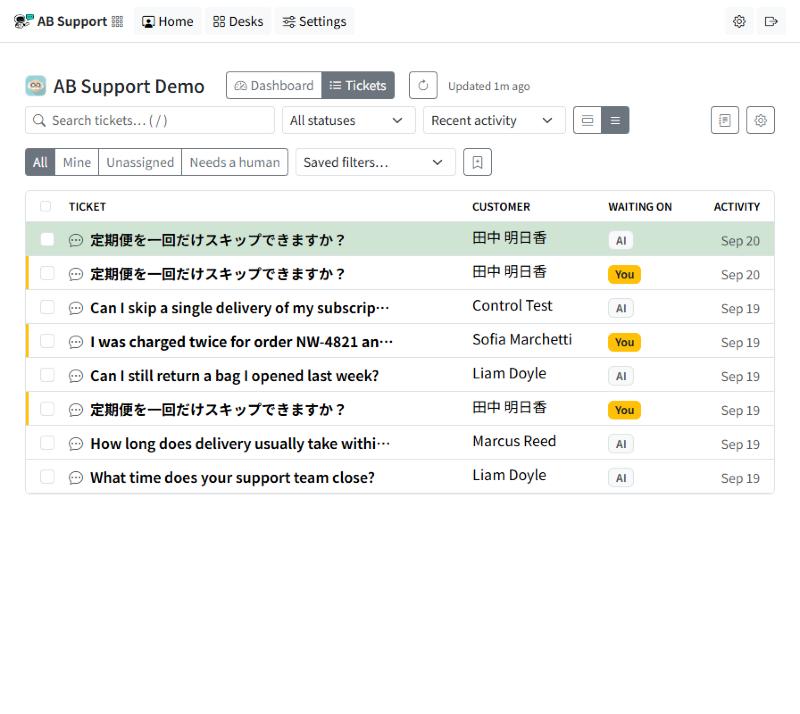800x714 pixels.
Task: Switch to the Dashboard tab
Action: 274,85
